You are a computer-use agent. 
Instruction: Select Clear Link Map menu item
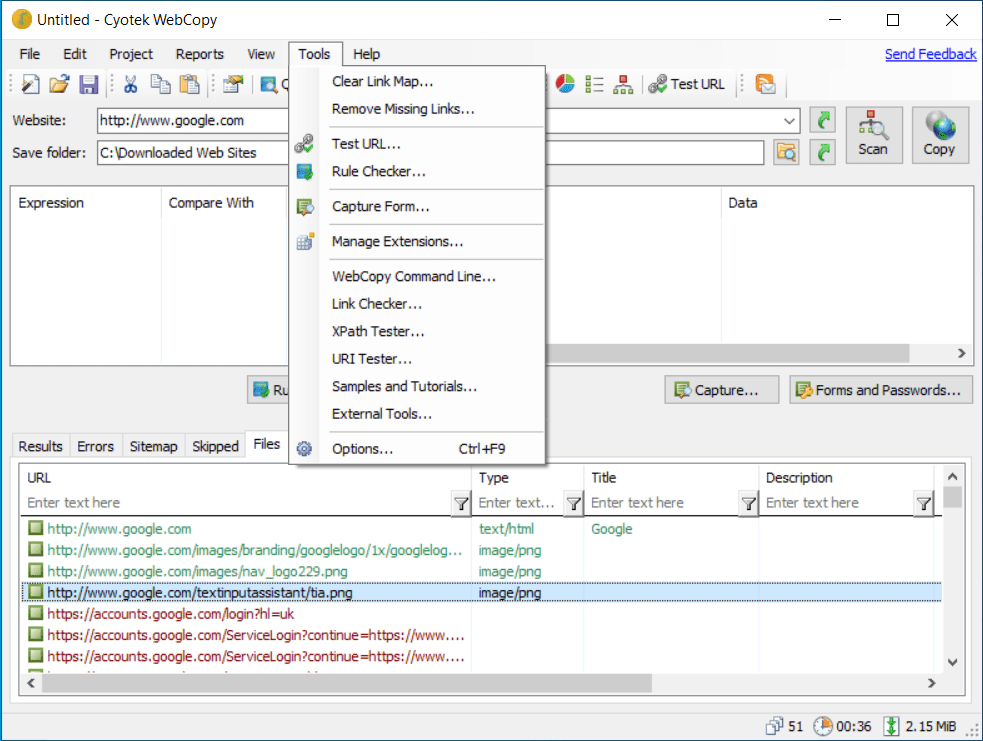tap(417, 81)
